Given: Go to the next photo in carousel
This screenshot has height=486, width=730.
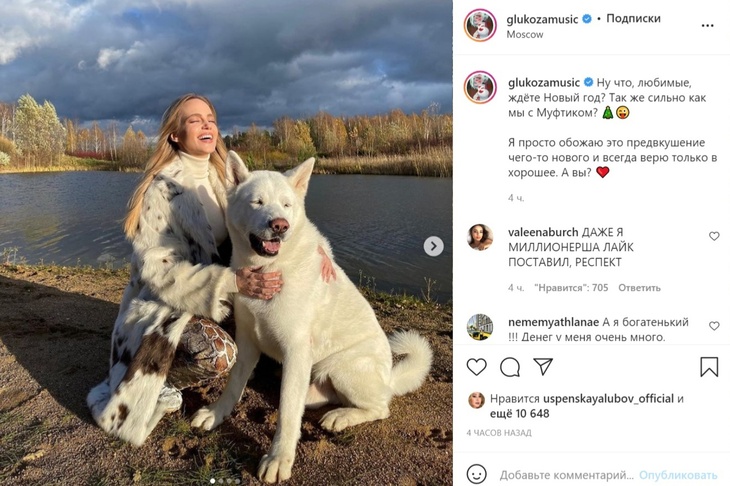Looking at the screenshot, I should (433, 246).
